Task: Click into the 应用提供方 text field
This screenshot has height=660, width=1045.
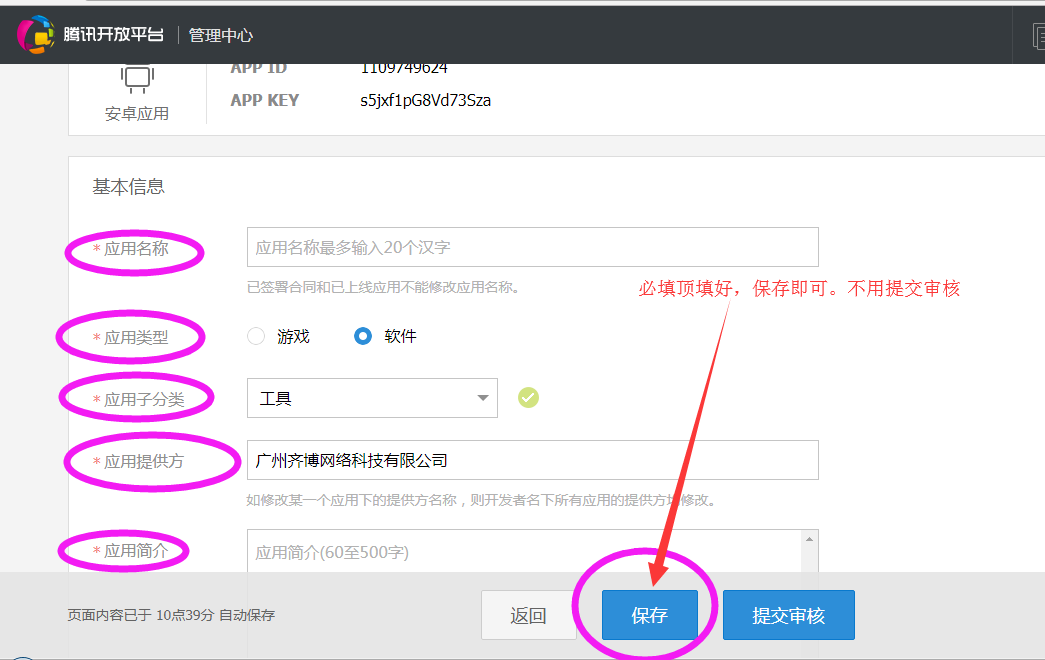Action: click(x=532, y=460)
